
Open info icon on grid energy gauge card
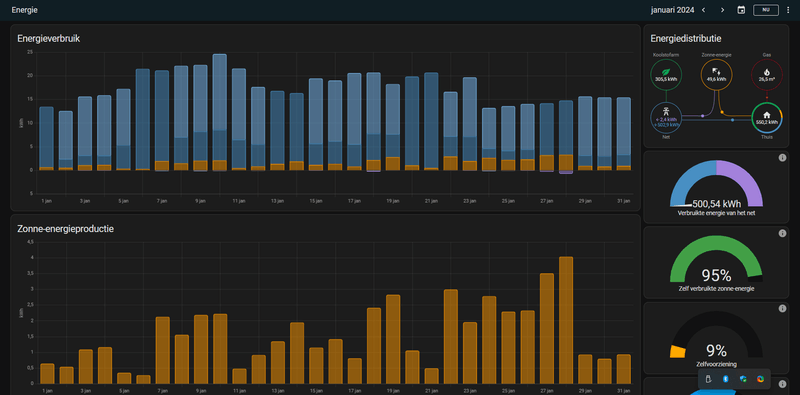click(x=782, y=158)
